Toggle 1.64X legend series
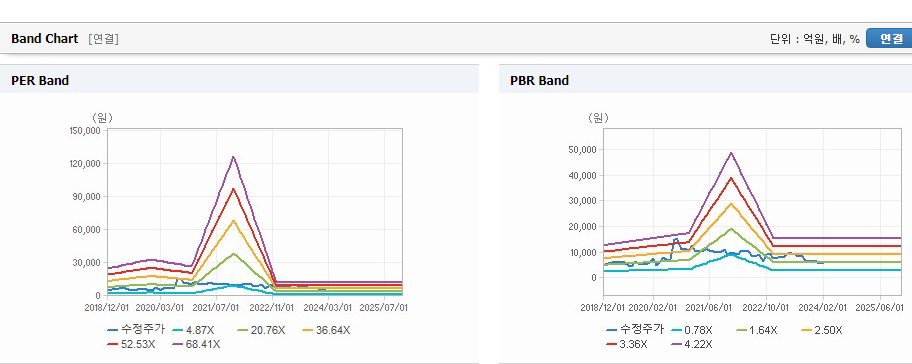Screen dimensions: 912x364 [756, 330]
